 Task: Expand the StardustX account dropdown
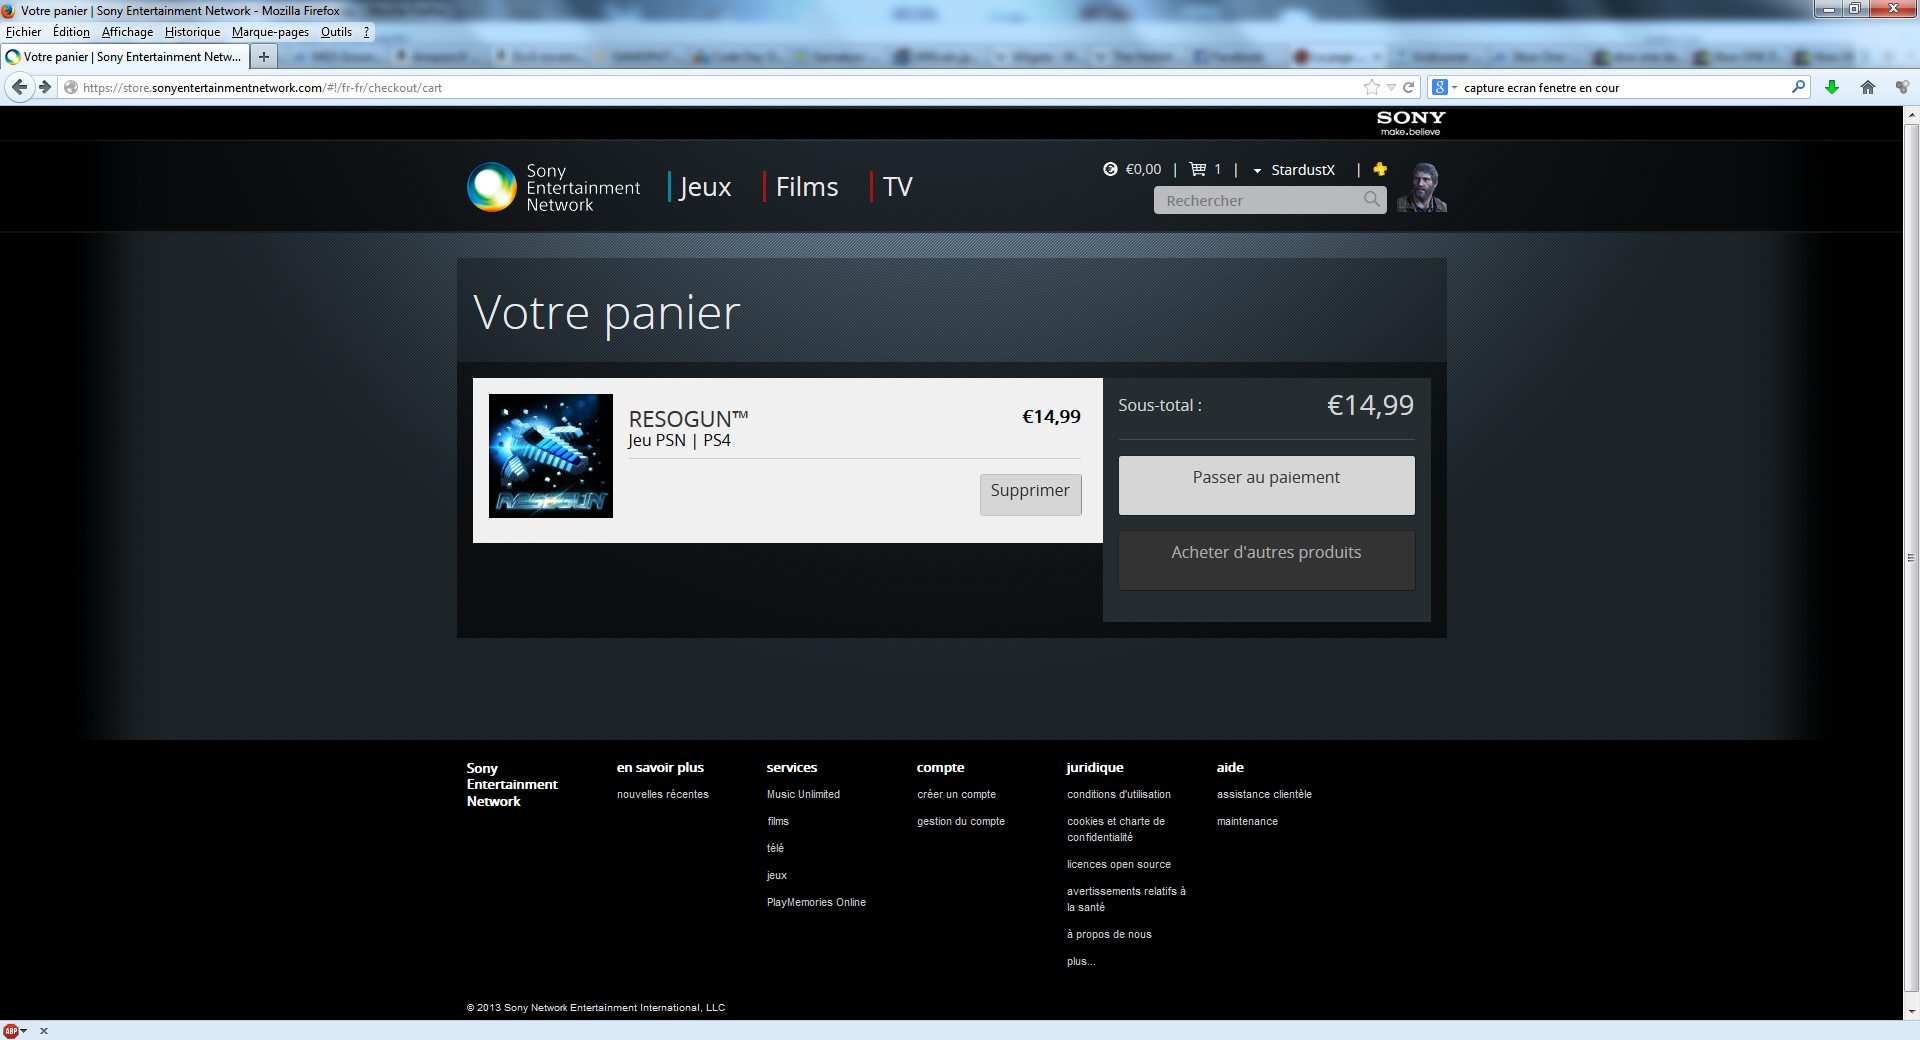(x=1294, y=170)
